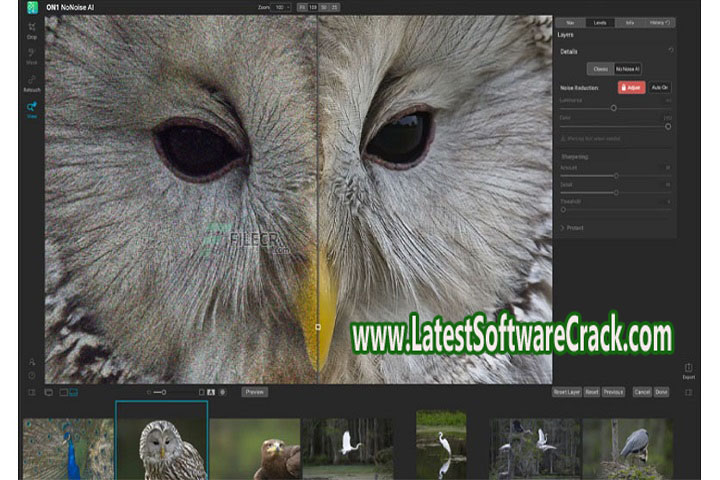Viewport: 720px width, 480px height.
Task: Expand the Protect section
Action: (x=575, y=228)
